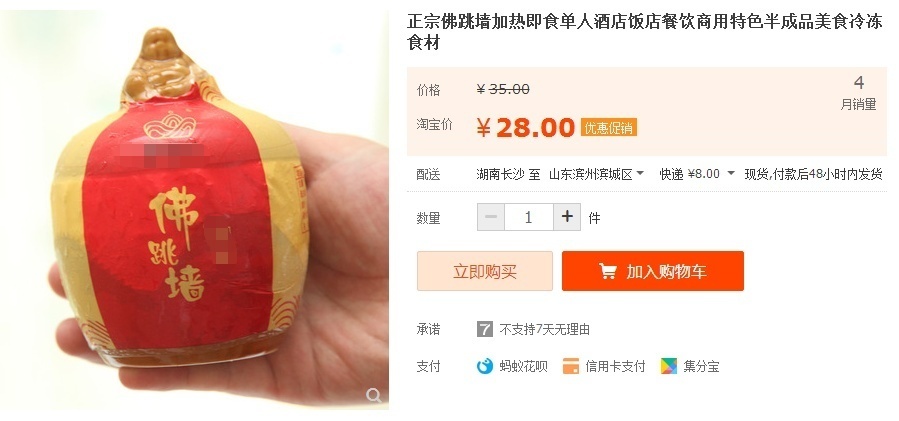Click the 优惠促销 promotion tag
The width and height of the screenshot is (899, 421).
coord(608,127)
